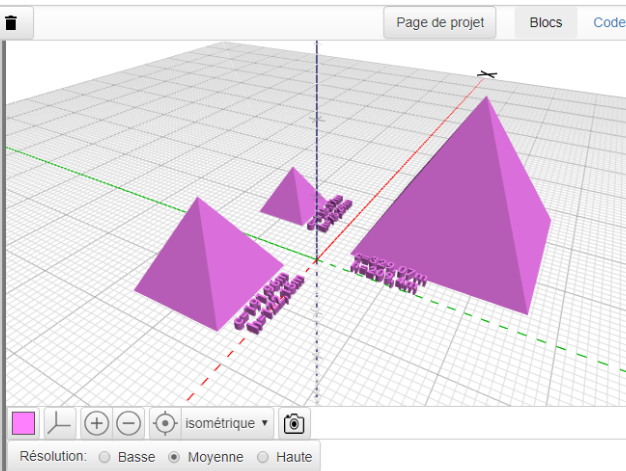Screen dimensions: 626x471
Task: Zoom out with the minus icon
Action: (129, 423)
